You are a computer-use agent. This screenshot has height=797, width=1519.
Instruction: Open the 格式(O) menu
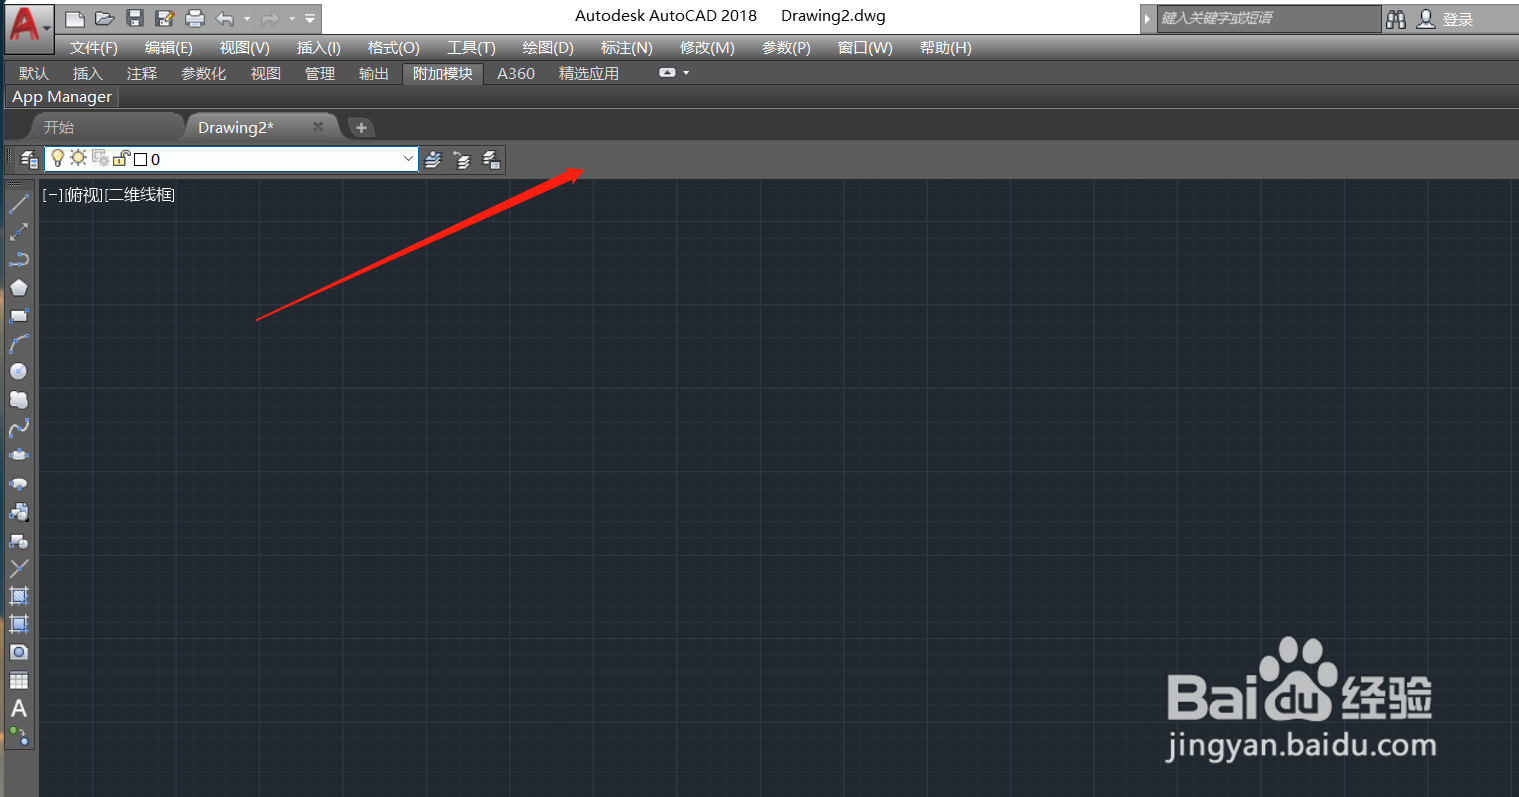point(394,48)
